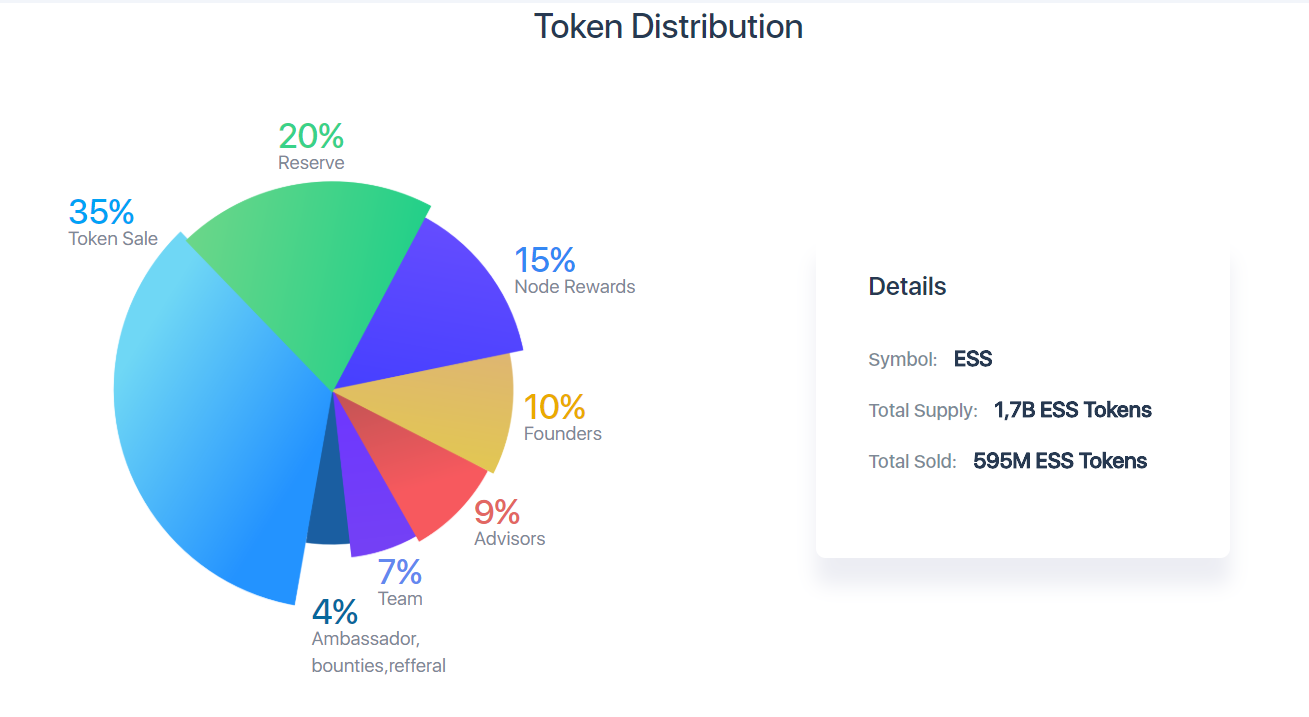Screen dimensions: 1309x717
Task: Click the 595M ESS Tokens sold value
Action: [x=1059, y=461]
